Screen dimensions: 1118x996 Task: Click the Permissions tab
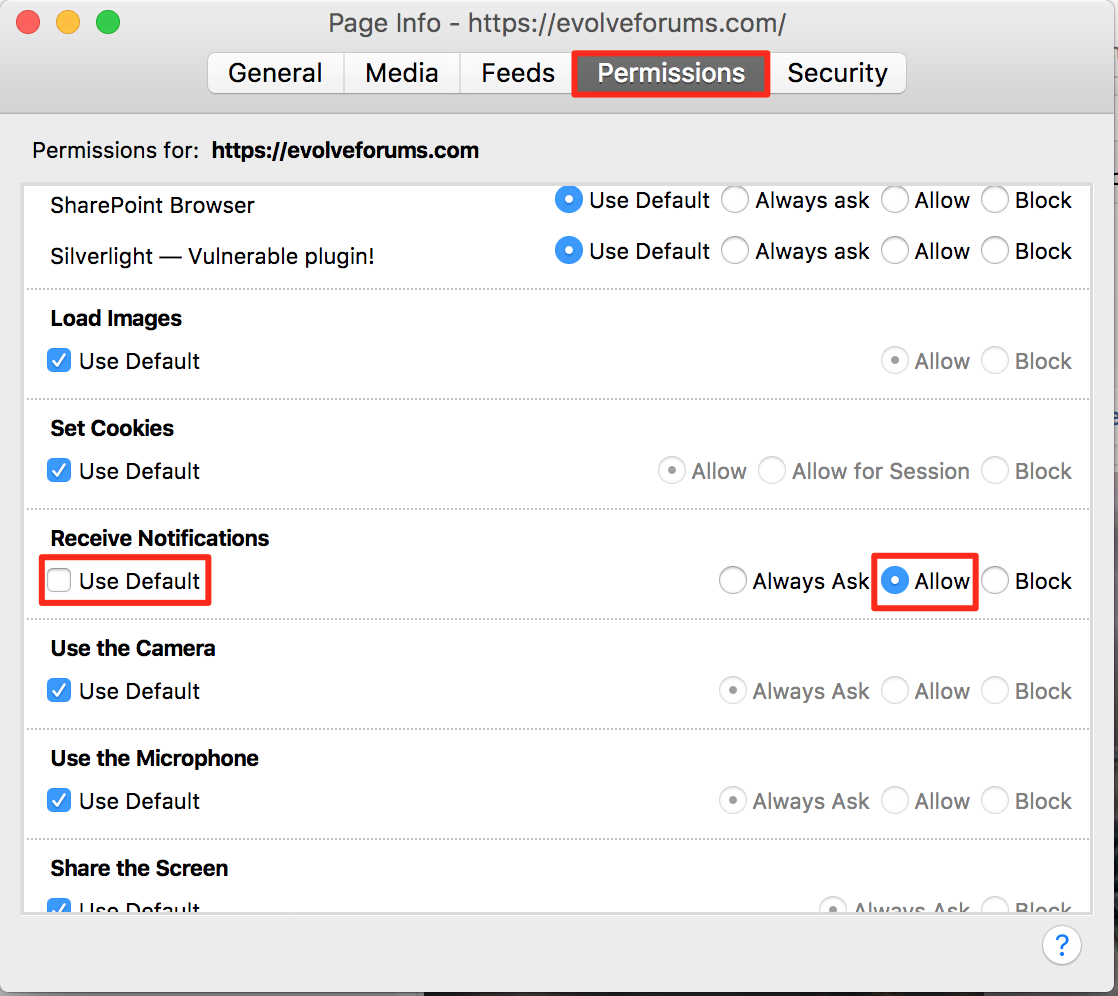point(671,73)
